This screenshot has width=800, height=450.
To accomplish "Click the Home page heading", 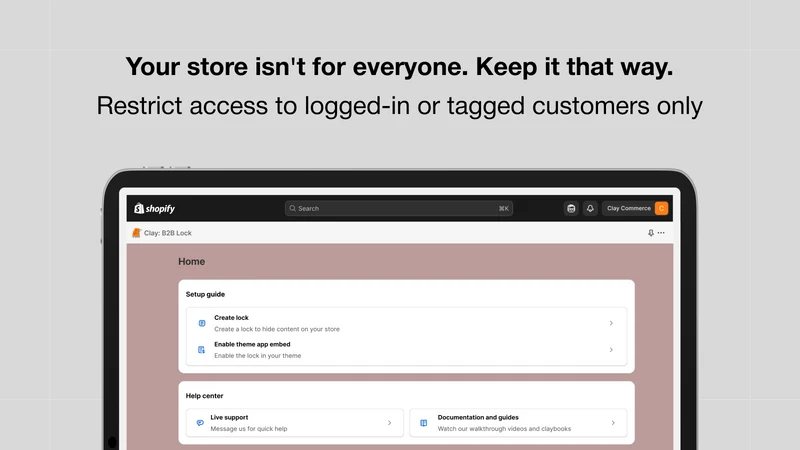I will click(x=191, y=261).
